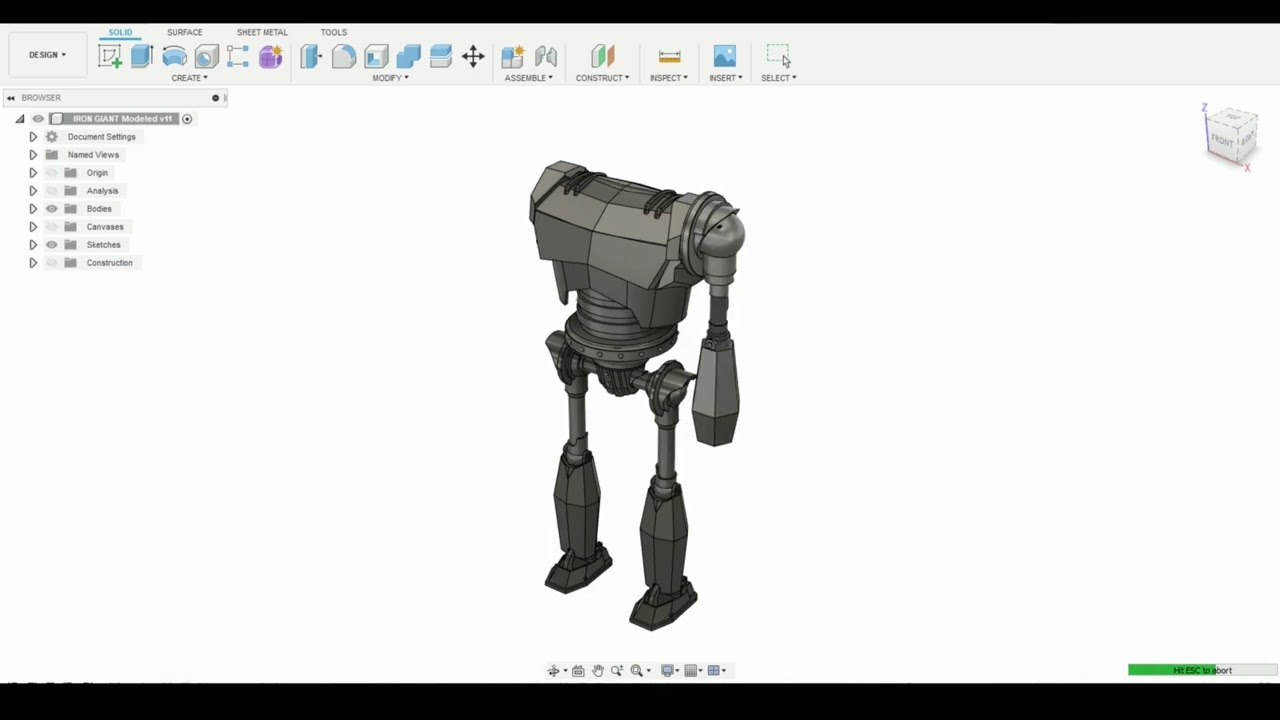The image size is (1280, 720).
Task: Switch to the SURFACE tab
Action: [184, 32]
